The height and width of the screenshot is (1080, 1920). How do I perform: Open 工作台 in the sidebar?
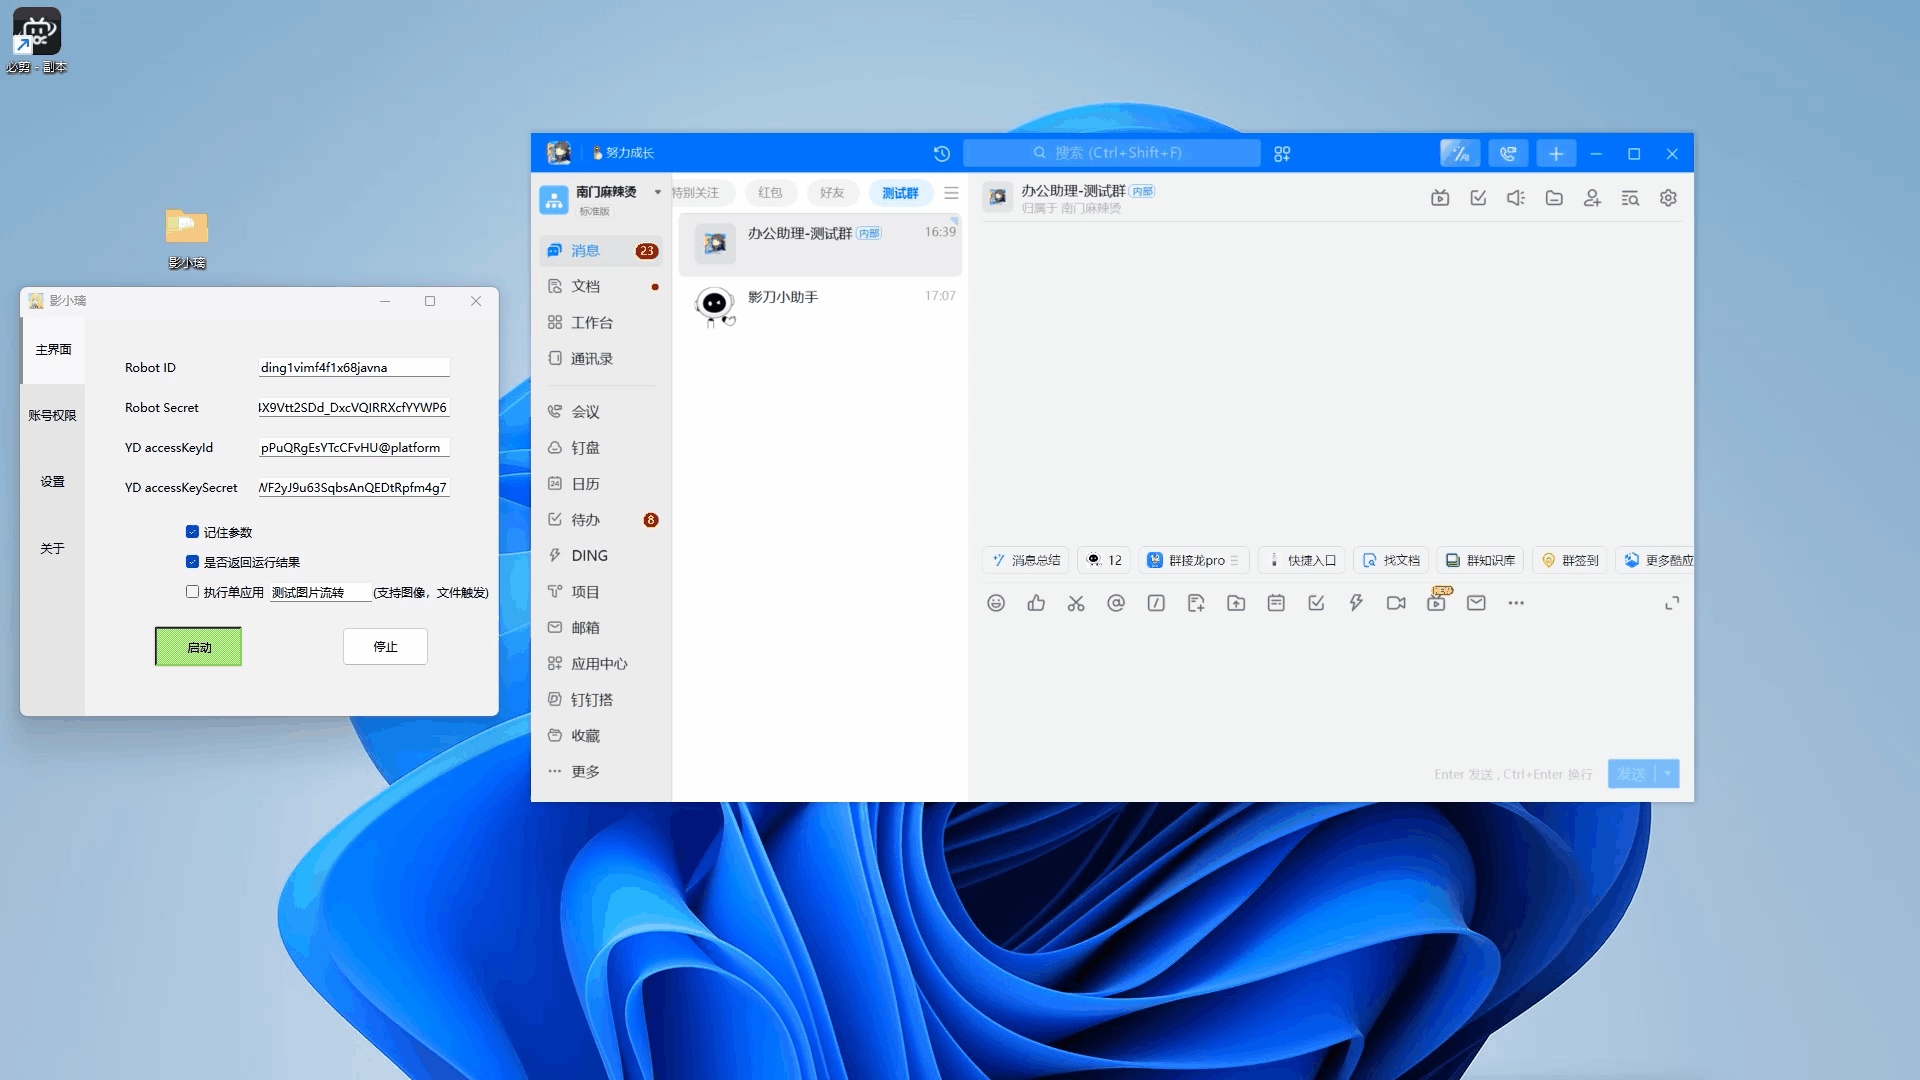pyautogui.click(x=591, y=323)
